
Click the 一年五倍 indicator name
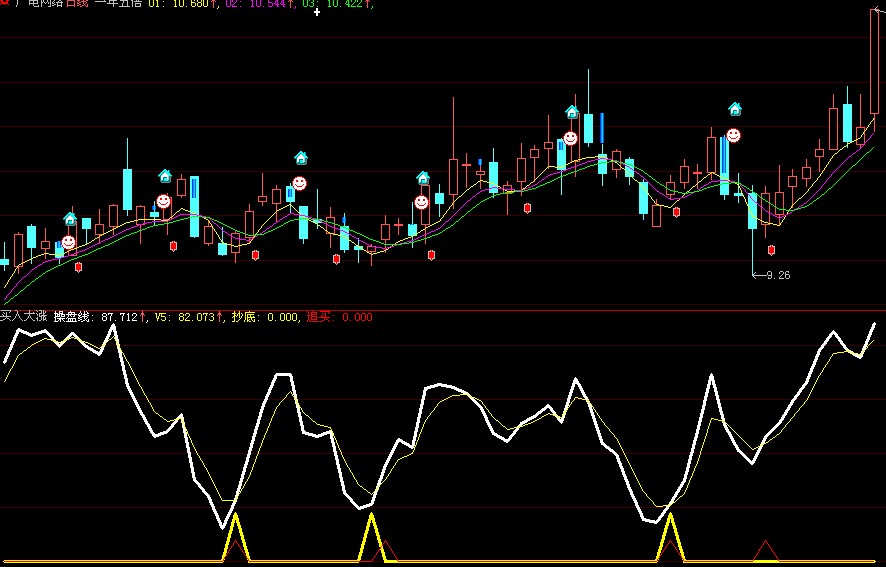pyautogui.click(x=118, y=5)
